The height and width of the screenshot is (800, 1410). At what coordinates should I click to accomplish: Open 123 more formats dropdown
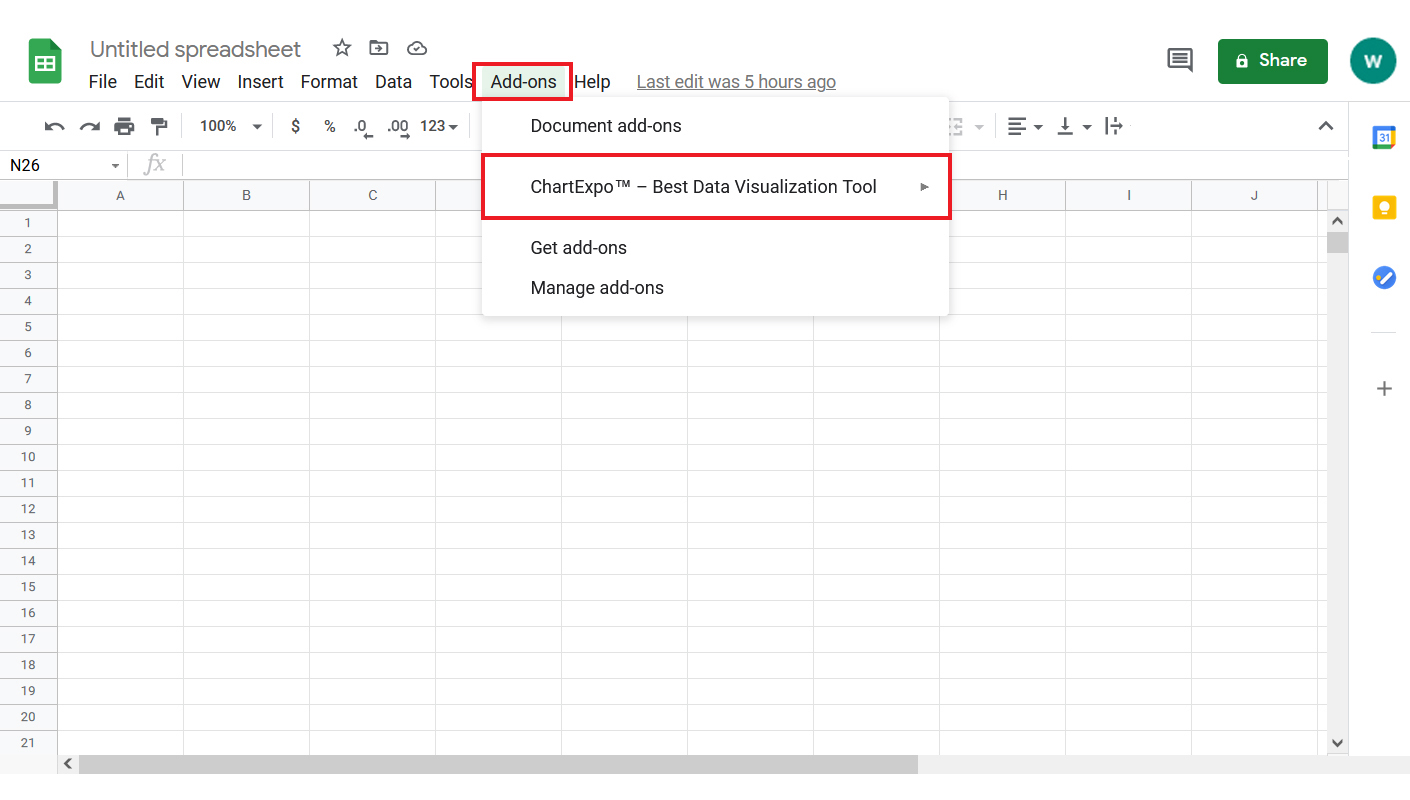point(439,126)
